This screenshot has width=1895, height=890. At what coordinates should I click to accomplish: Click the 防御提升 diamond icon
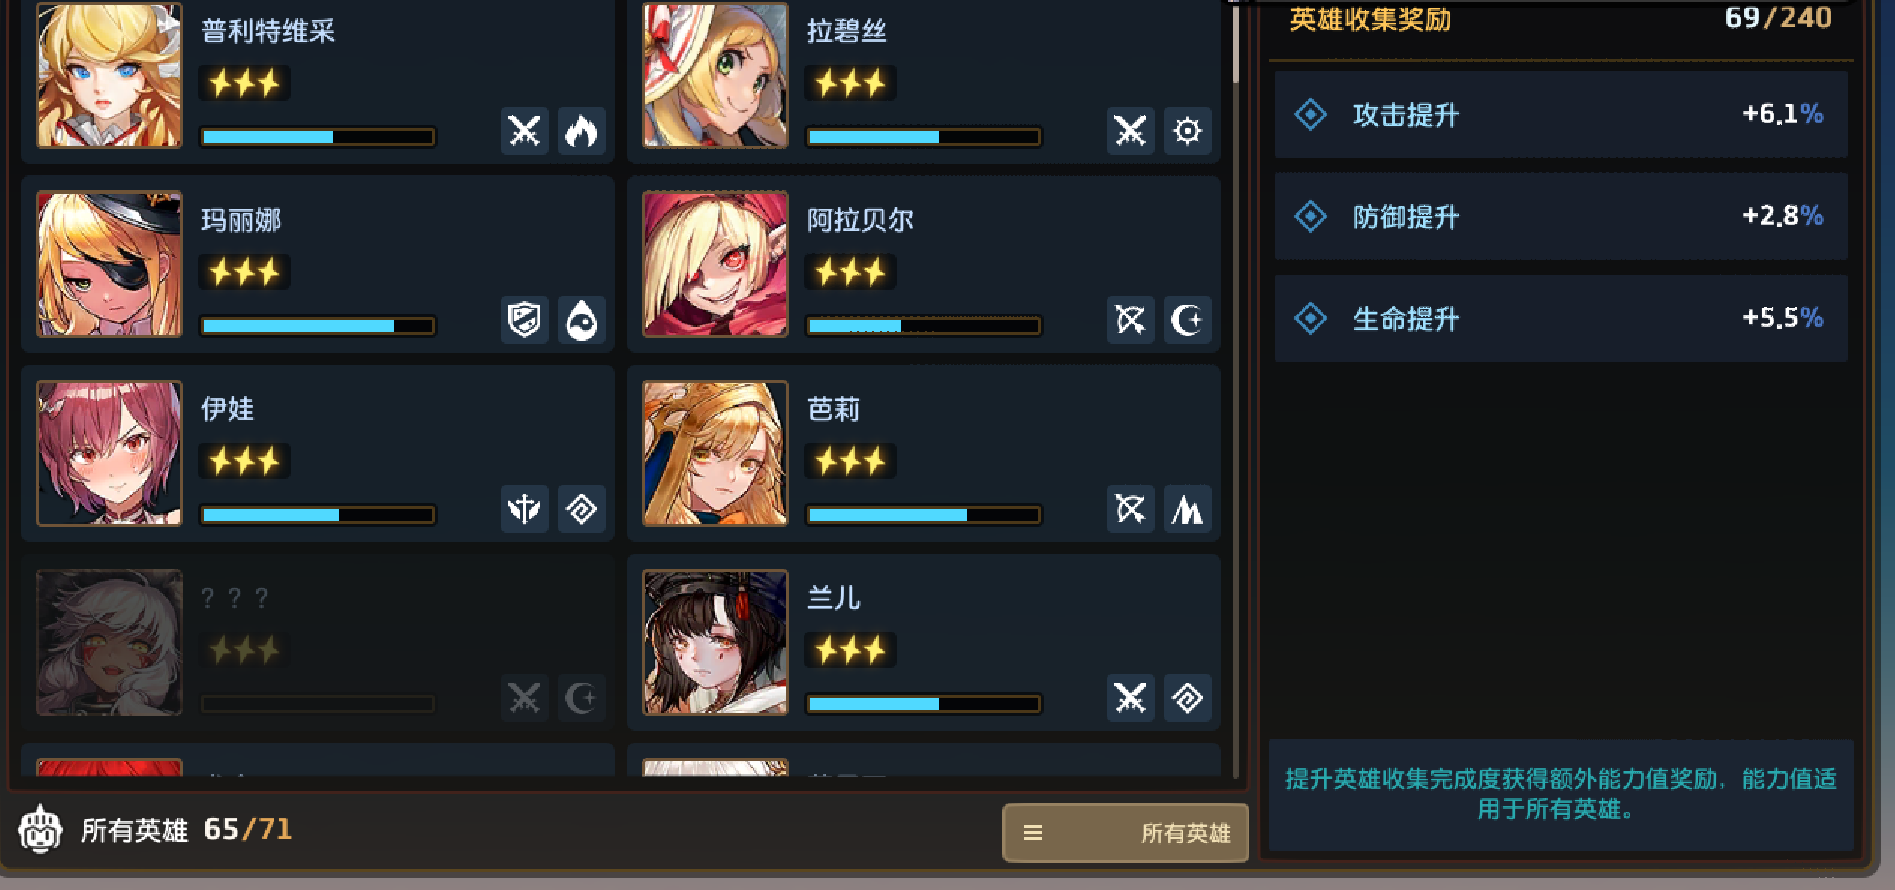pos(1310,216)
